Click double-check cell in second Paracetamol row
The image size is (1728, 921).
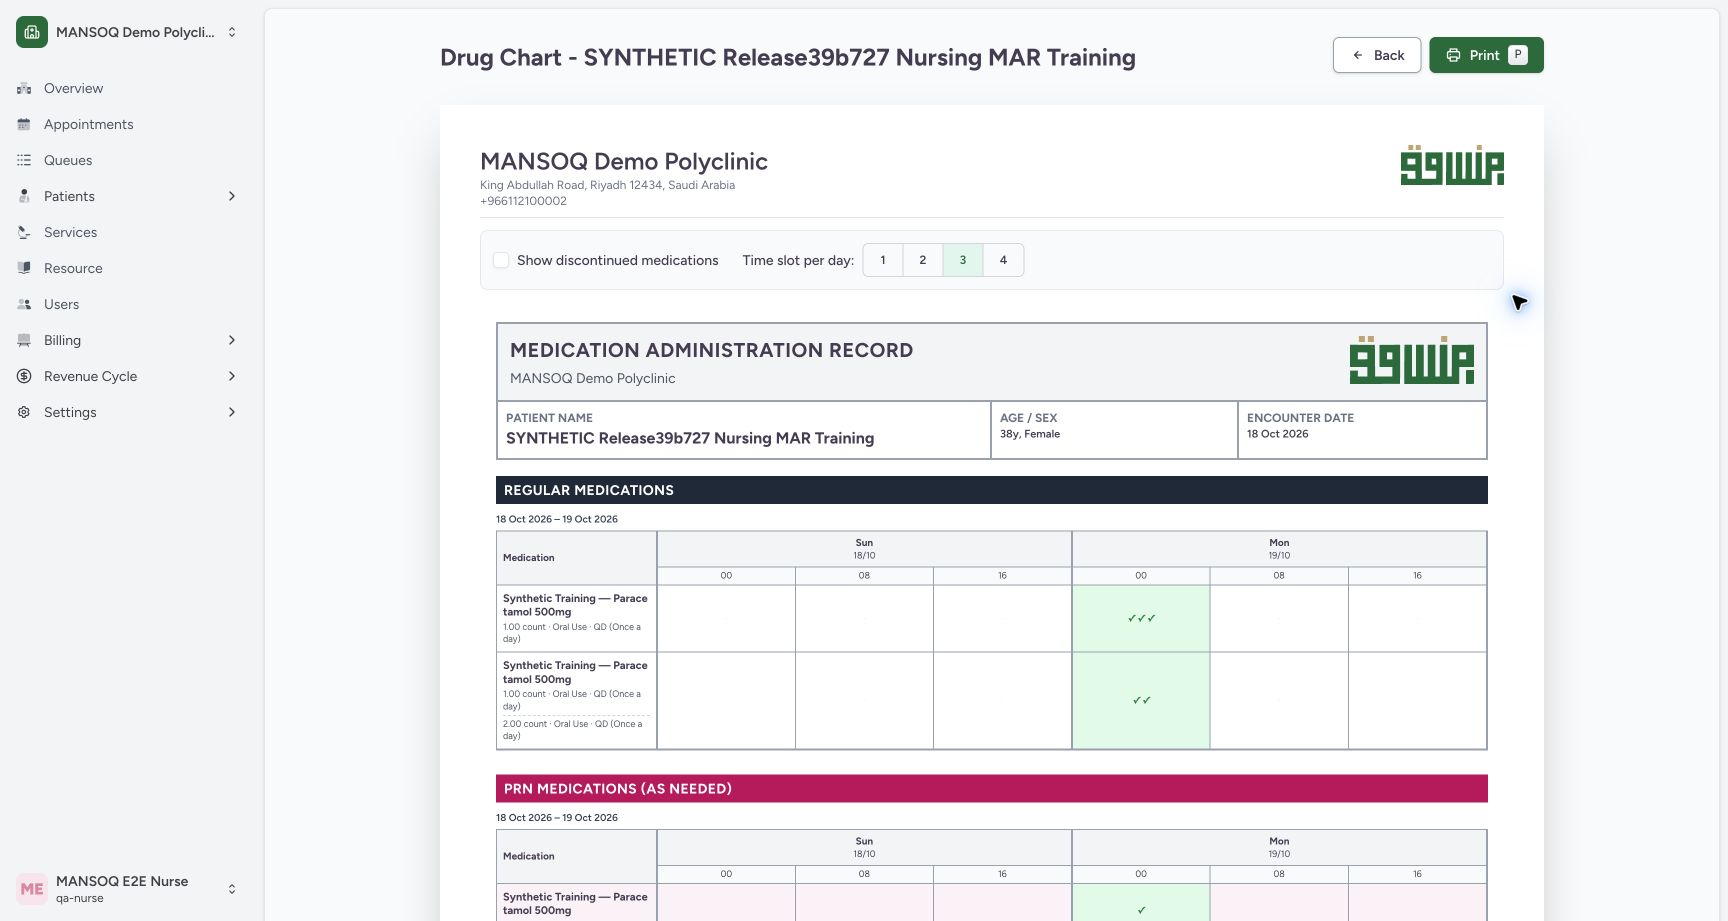point(1141,700)
